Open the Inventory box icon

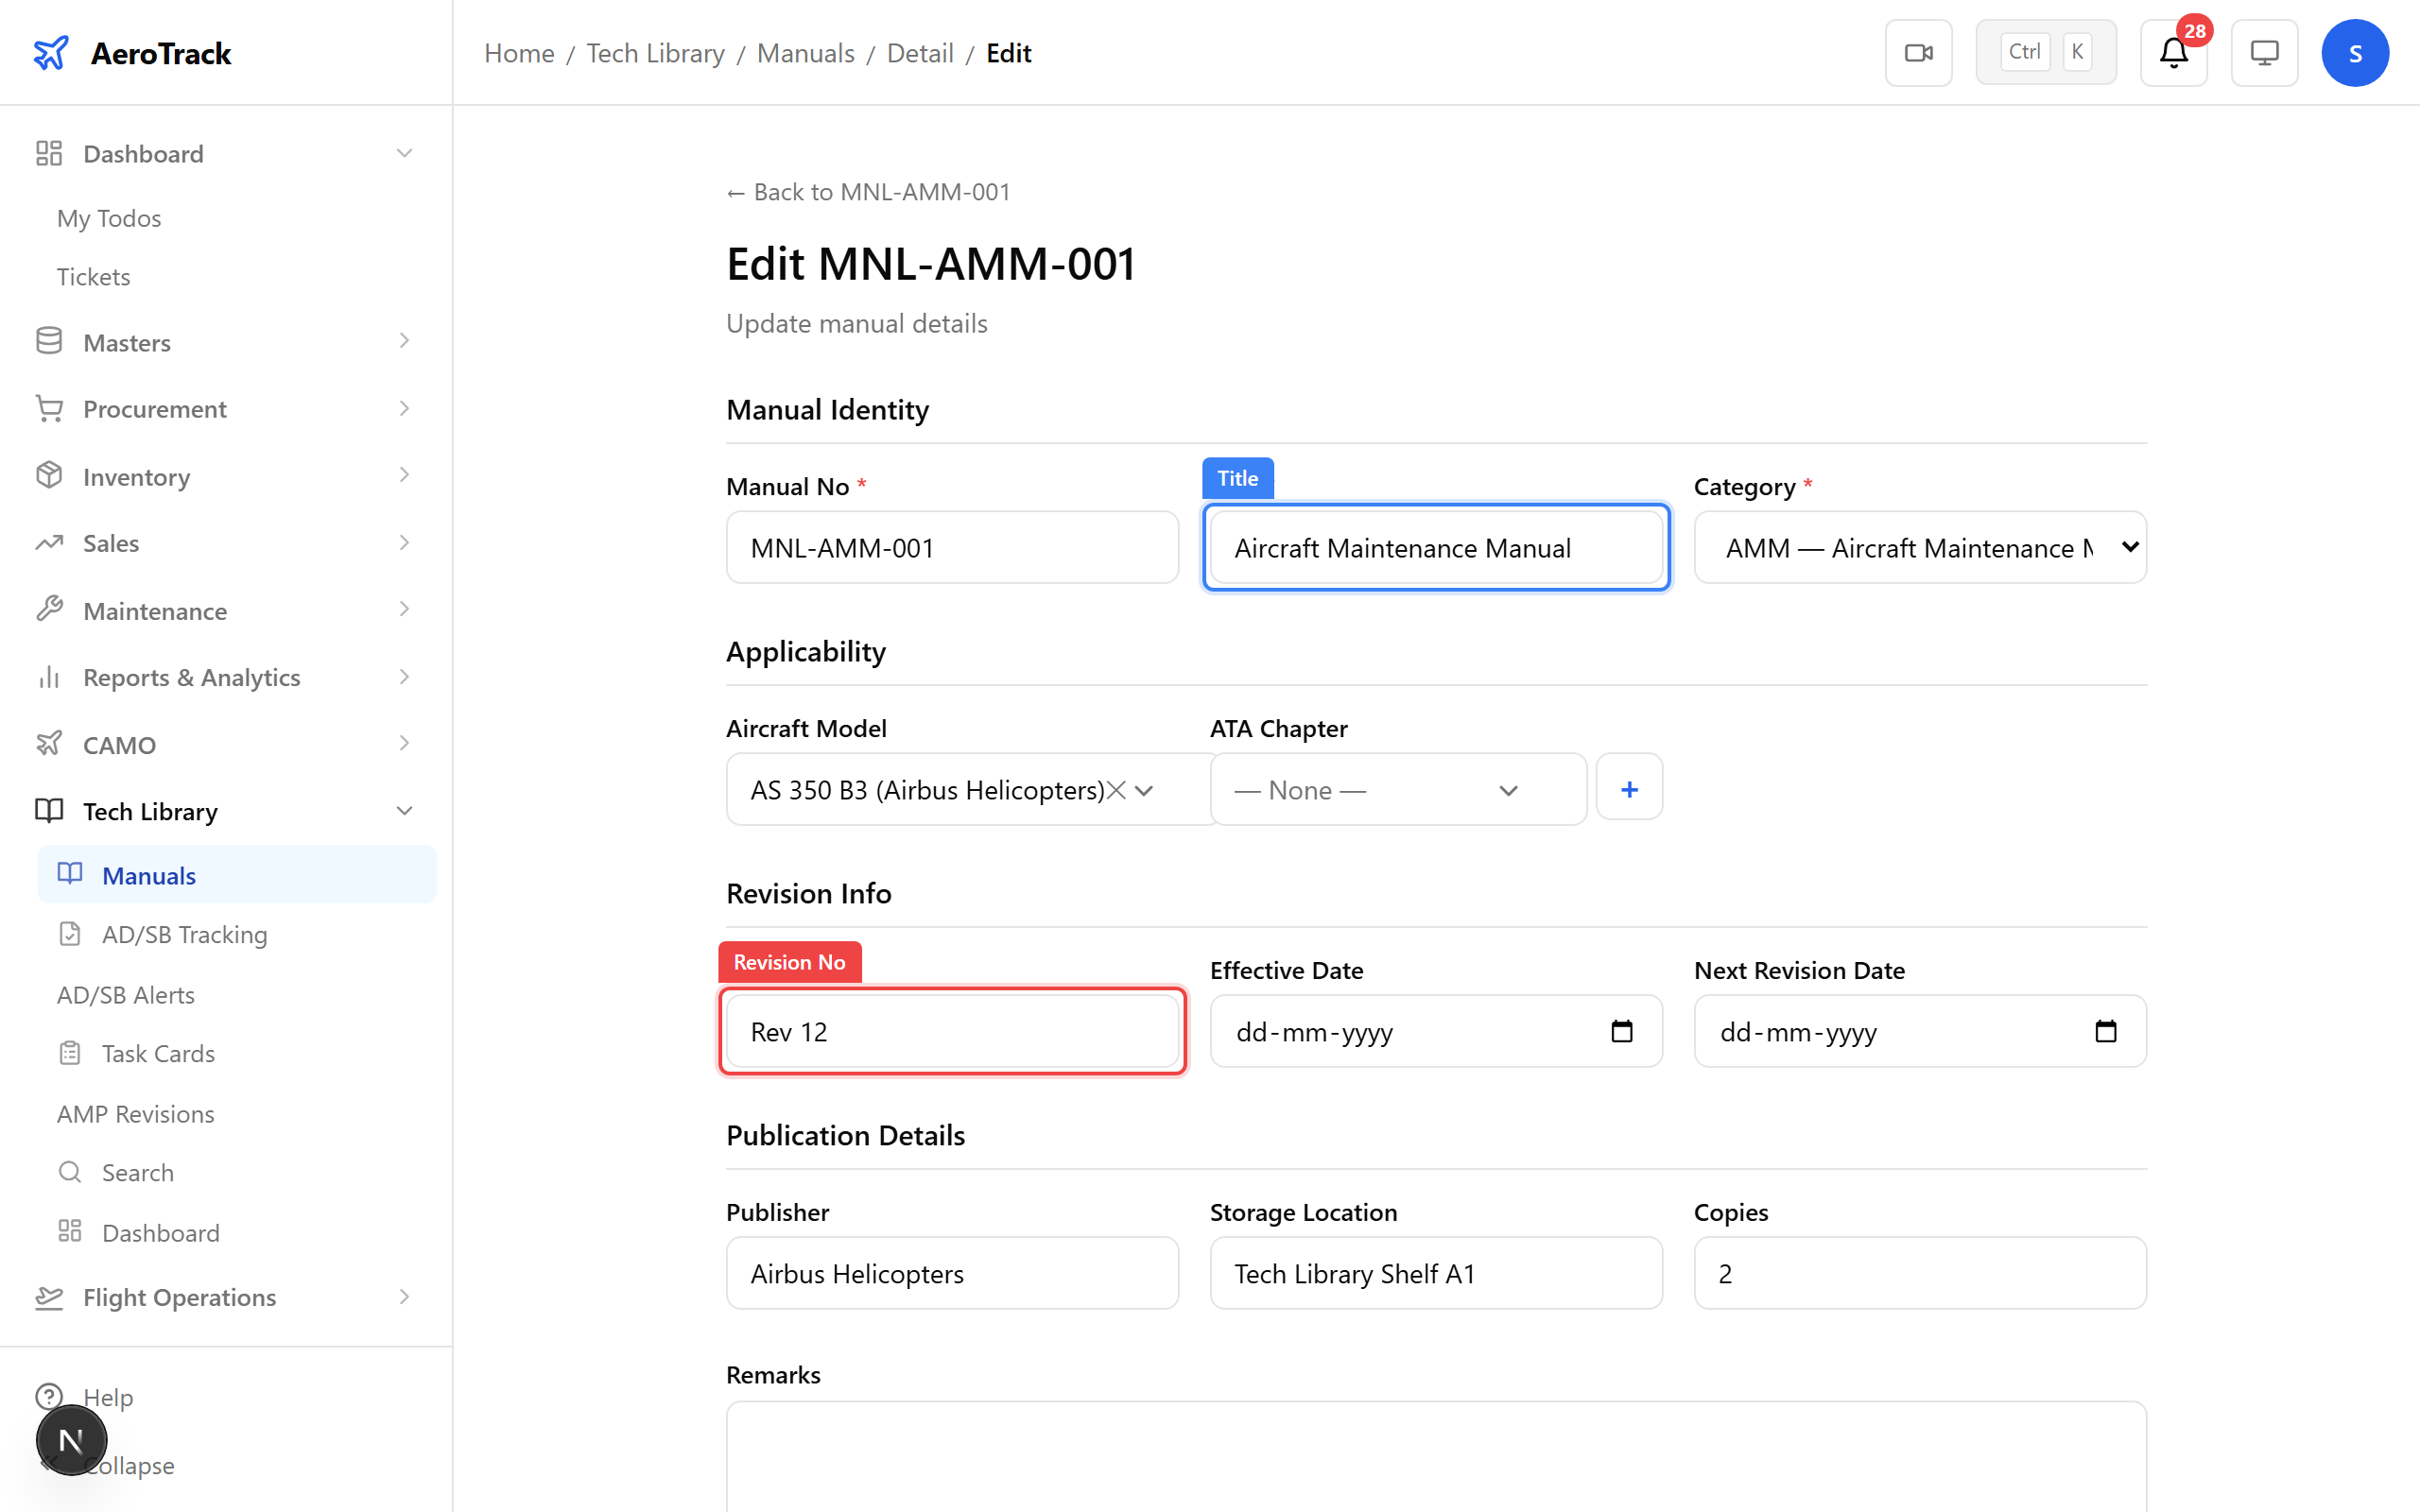click(x=49, y=476)
